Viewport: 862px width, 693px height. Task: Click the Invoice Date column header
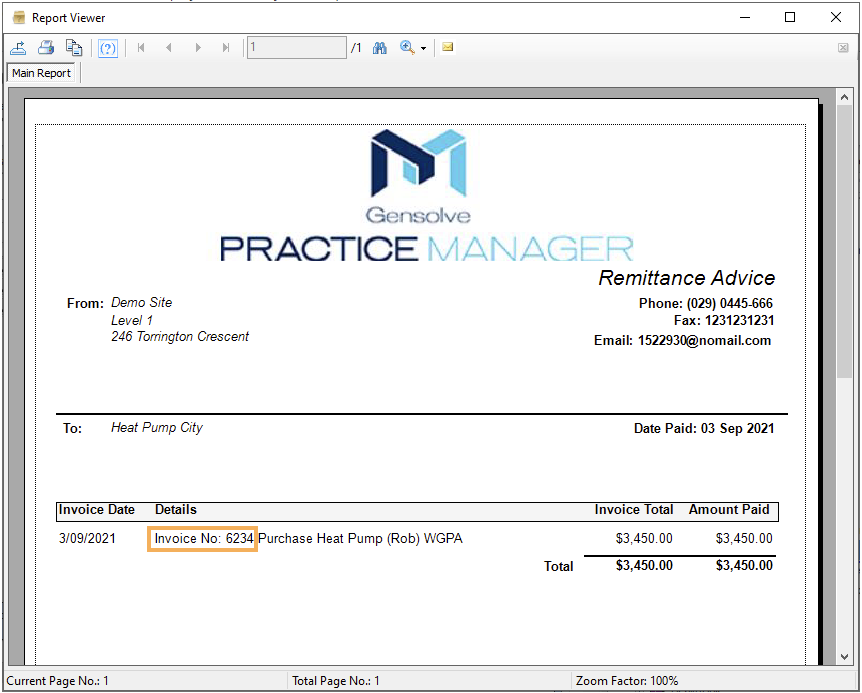[97, 509]
